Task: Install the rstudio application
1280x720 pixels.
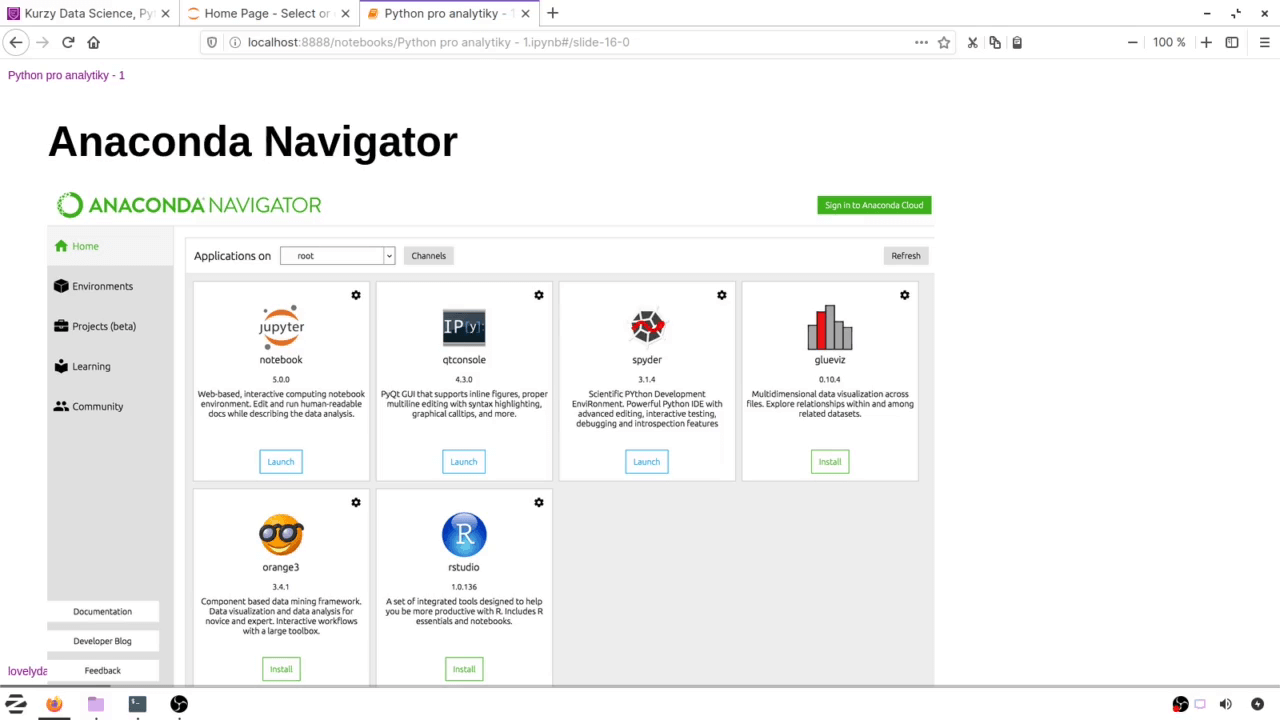Action: (x=464, y=669)
